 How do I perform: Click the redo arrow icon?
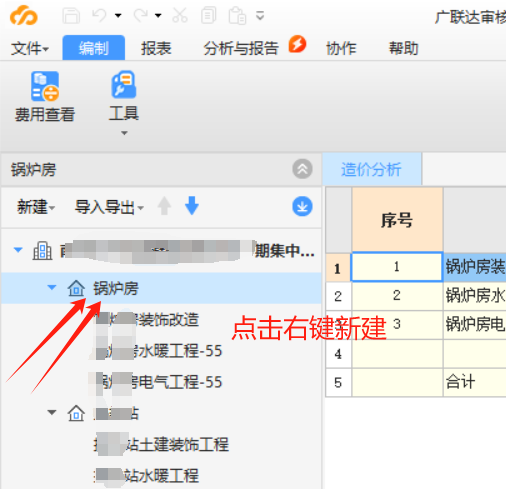140,15
